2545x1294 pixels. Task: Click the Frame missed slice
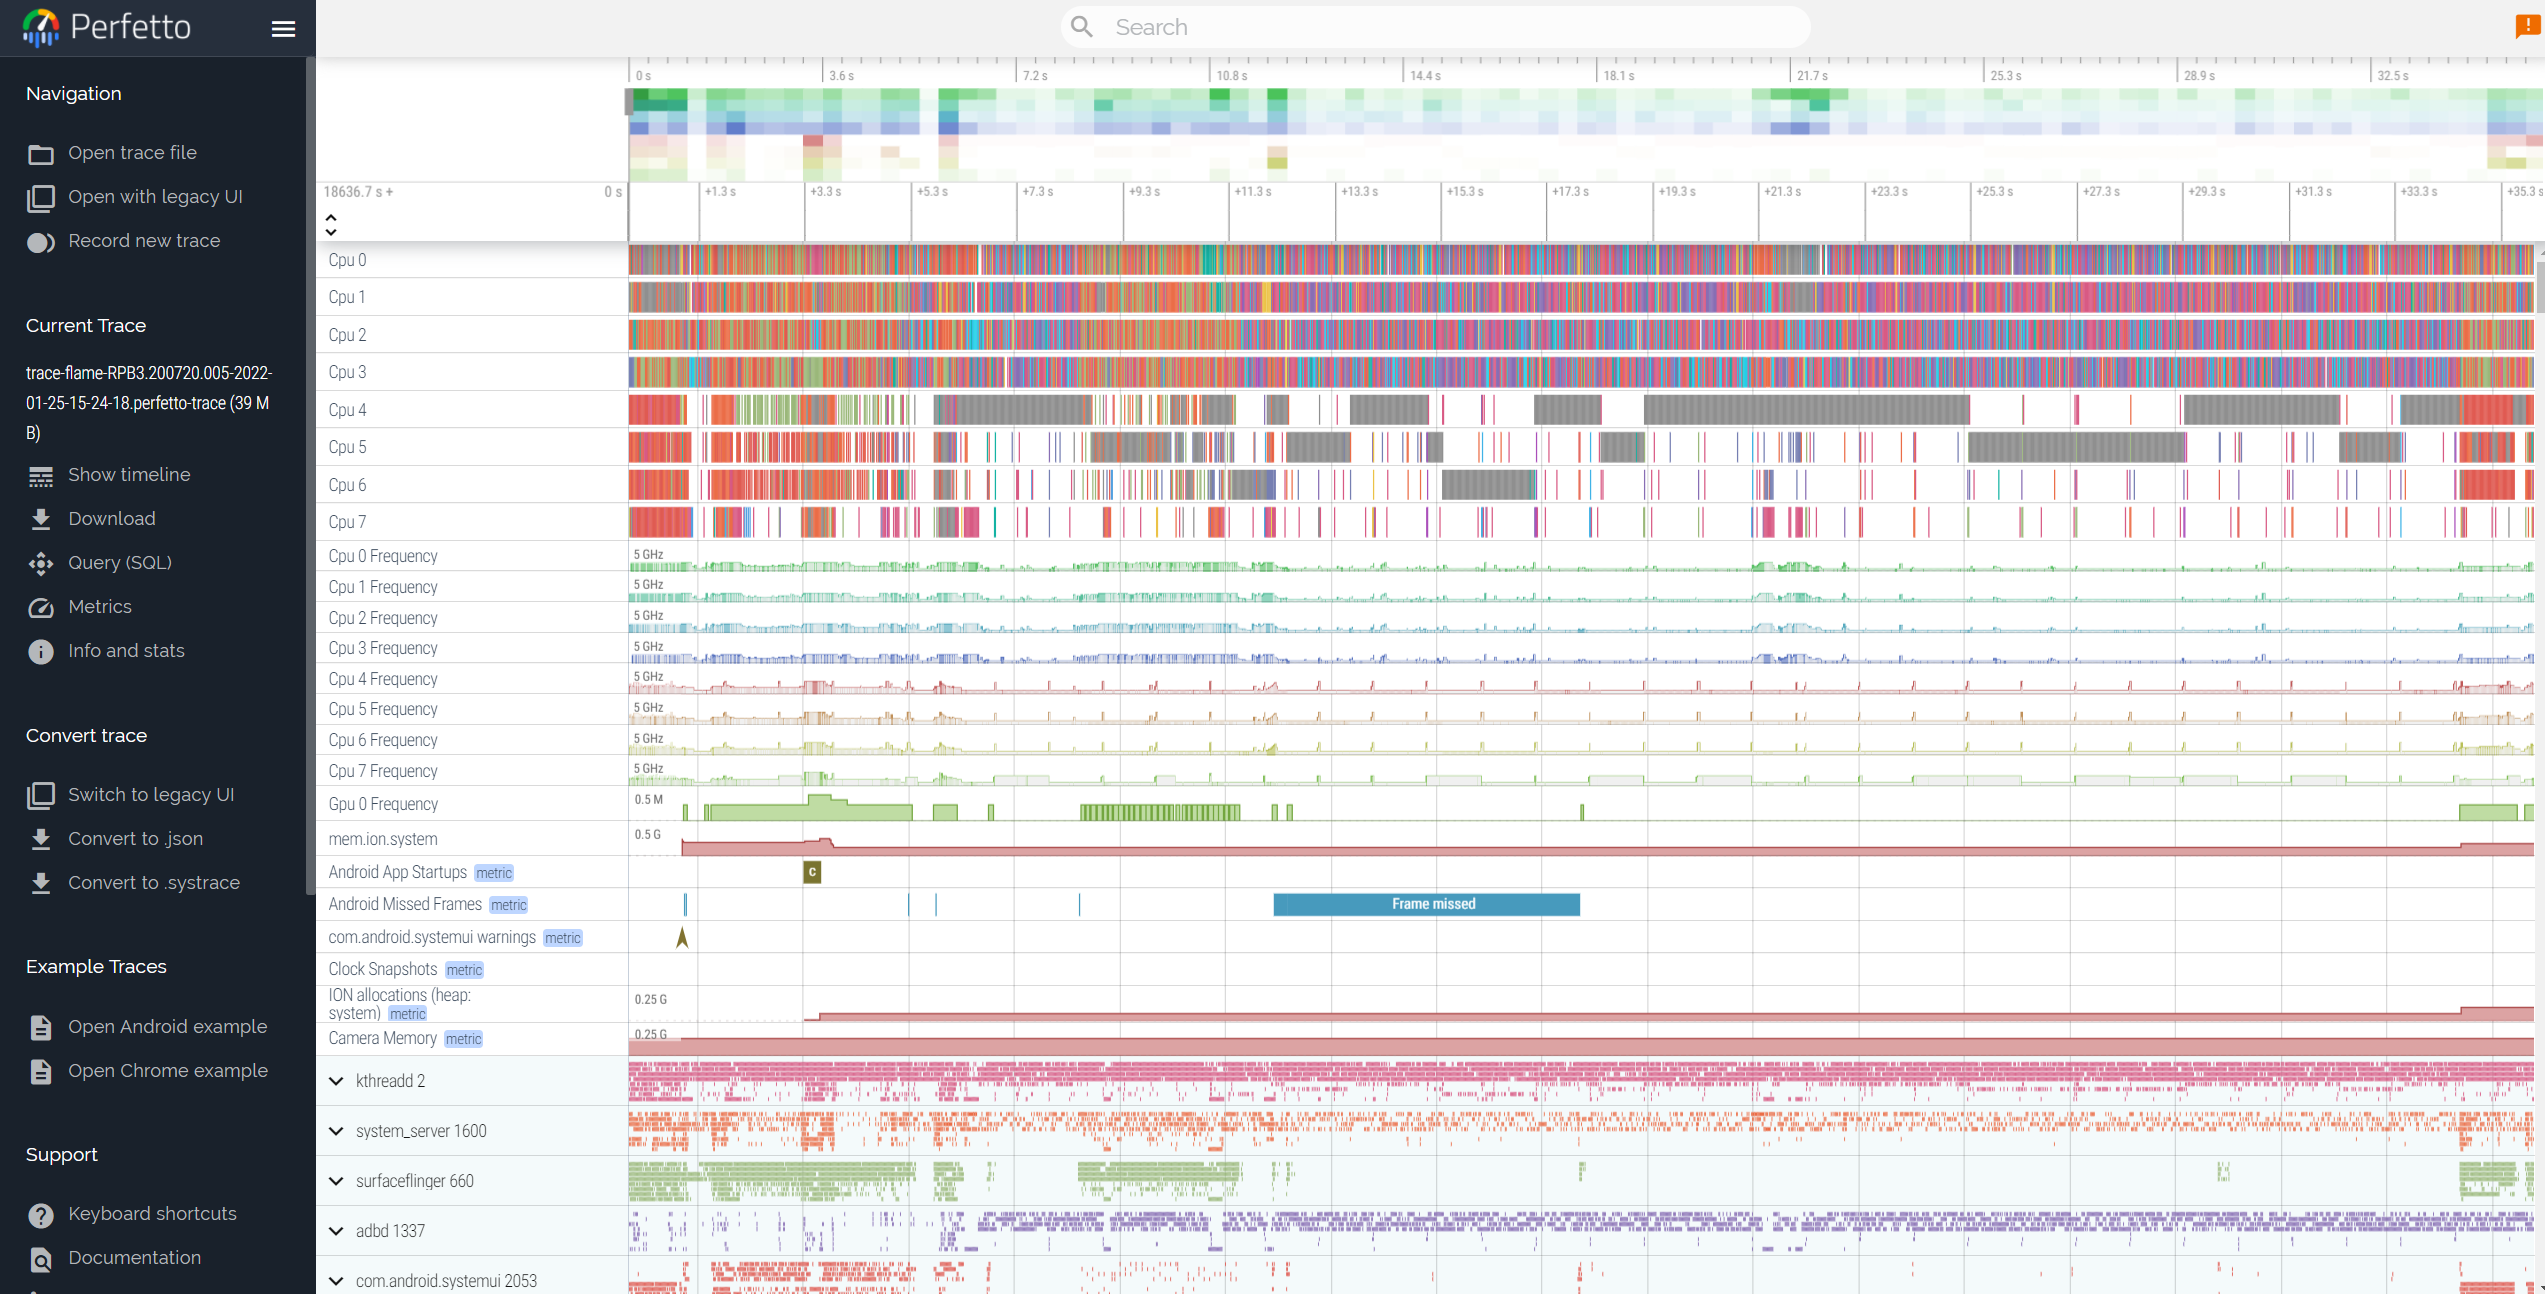(x=1426, y=904)
